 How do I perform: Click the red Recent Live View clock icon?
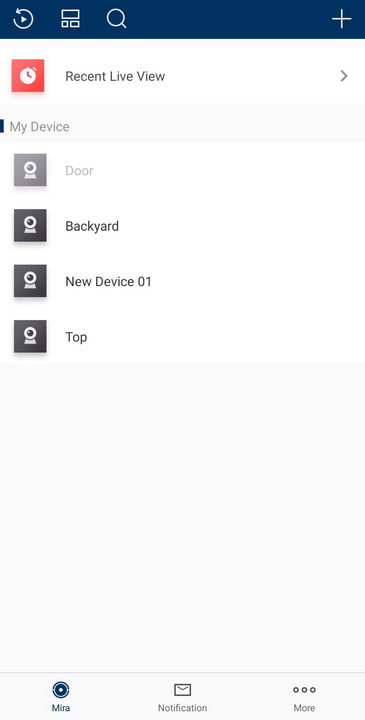point(28,76)
